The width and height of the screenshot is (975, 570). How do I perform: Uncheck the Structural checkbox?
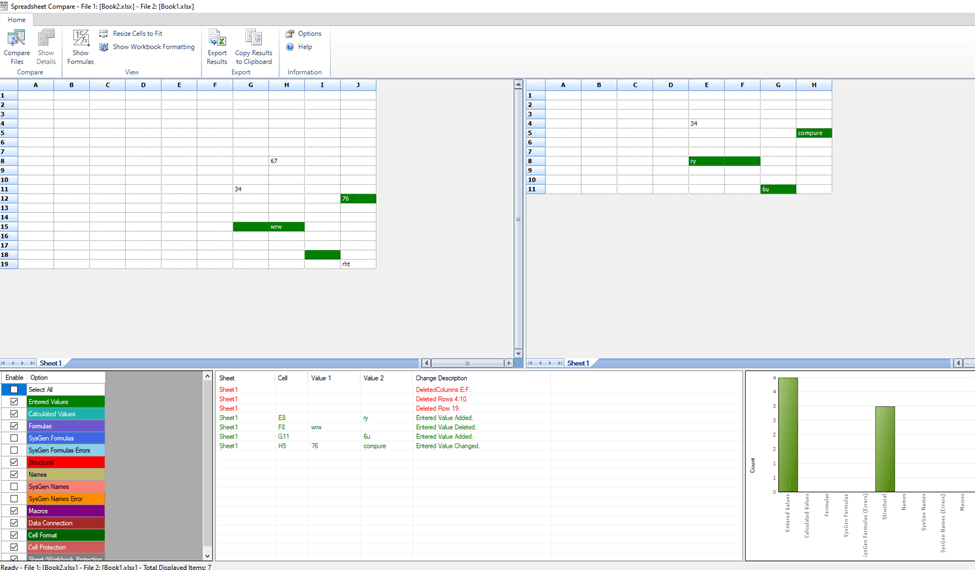click(14, 462)
